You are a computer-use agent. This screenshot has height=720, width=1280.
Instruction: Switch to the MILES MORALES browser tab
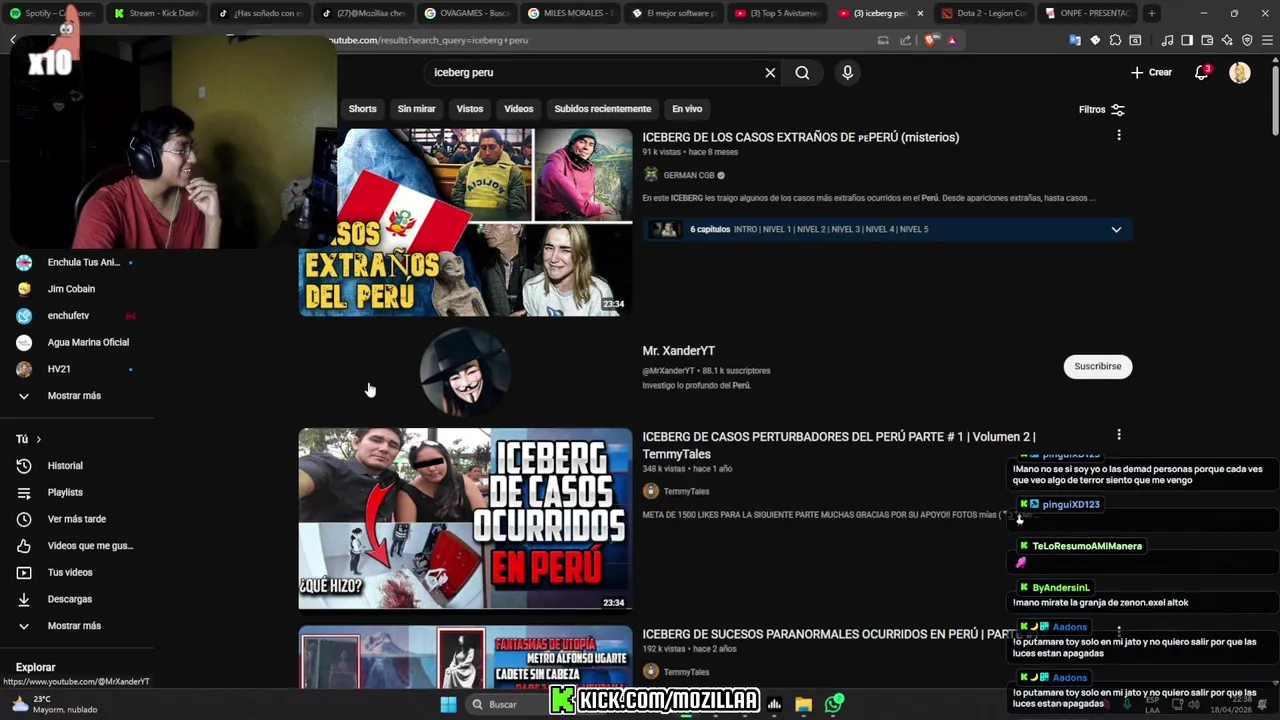(571, 13)
